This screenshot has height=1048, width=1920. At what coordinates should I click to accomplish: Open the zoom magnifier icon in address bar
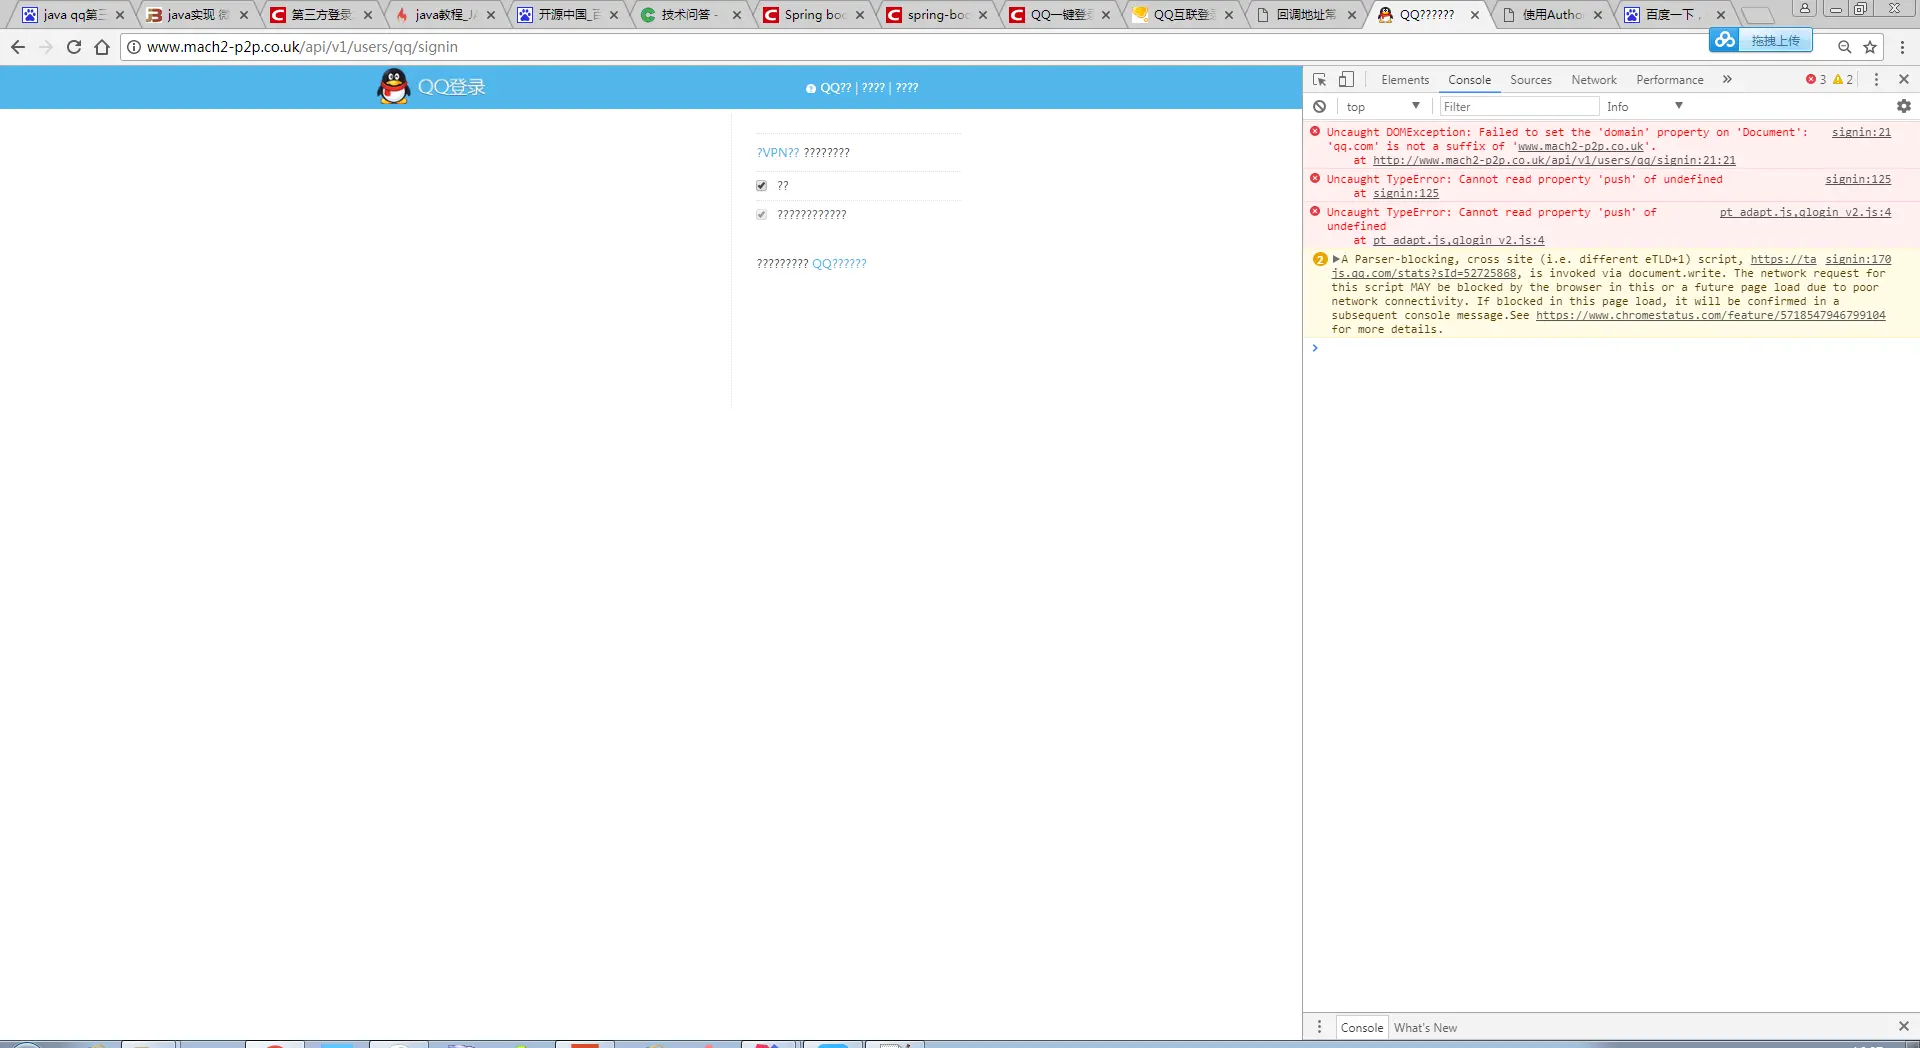1845,47
